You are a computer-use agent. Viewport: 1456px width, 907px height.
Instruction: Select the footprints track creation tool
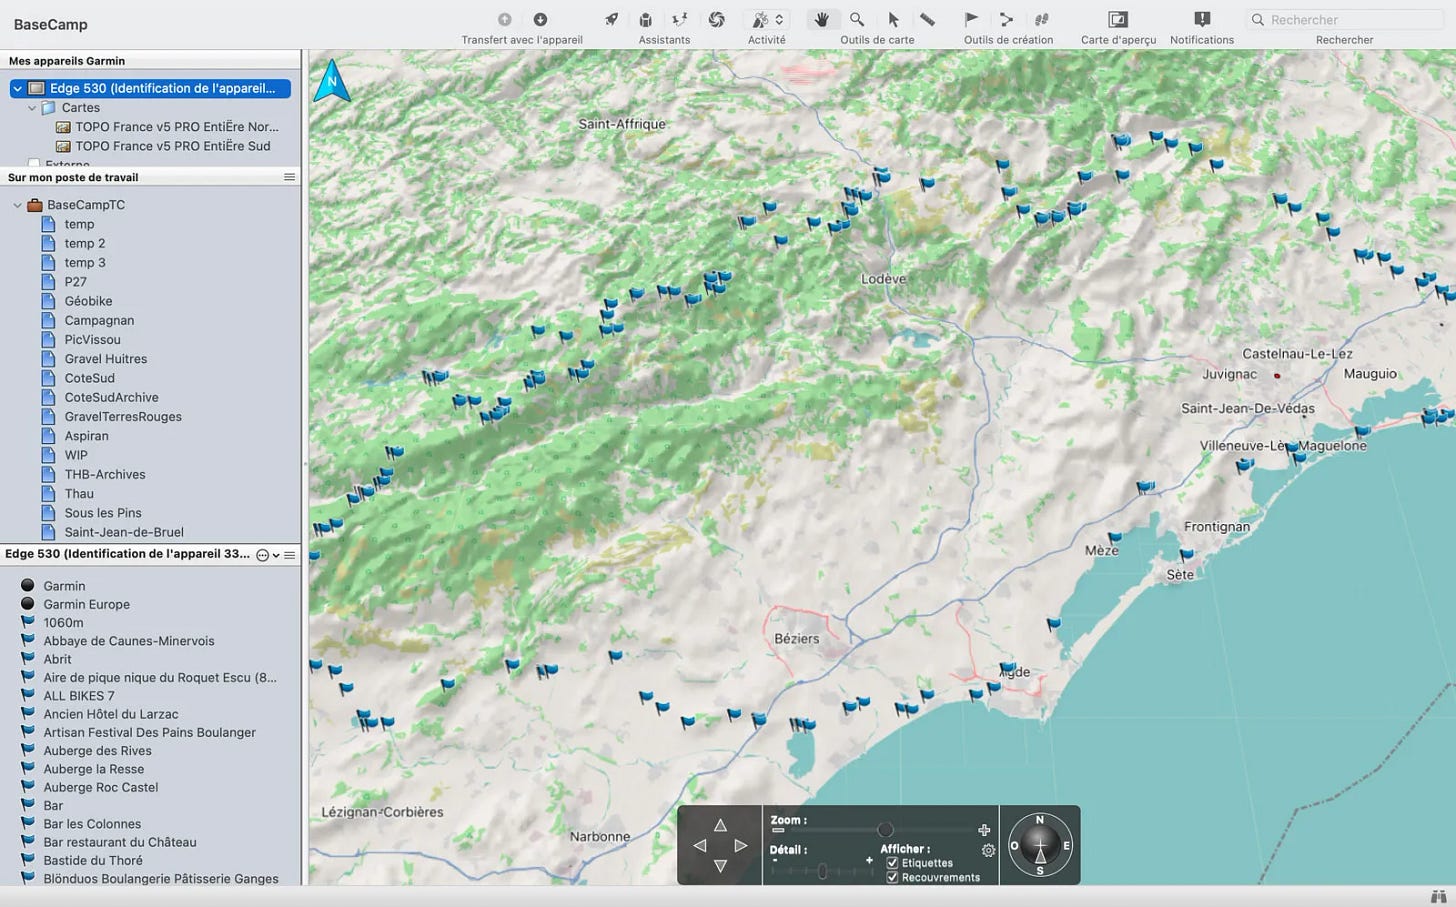tap(1041, 19)
